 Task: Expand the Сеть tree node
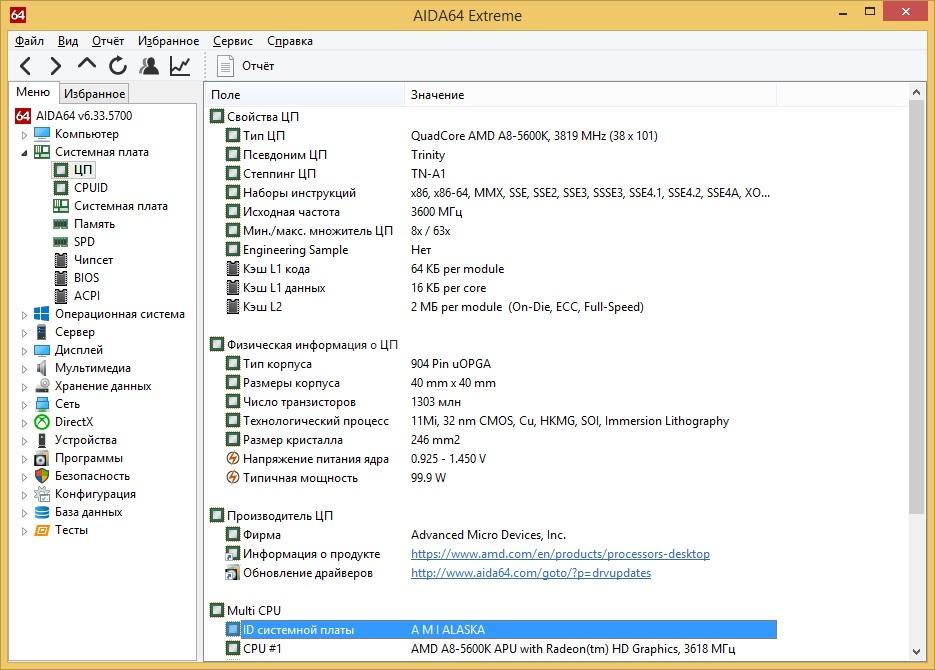[x=24, y=405]
